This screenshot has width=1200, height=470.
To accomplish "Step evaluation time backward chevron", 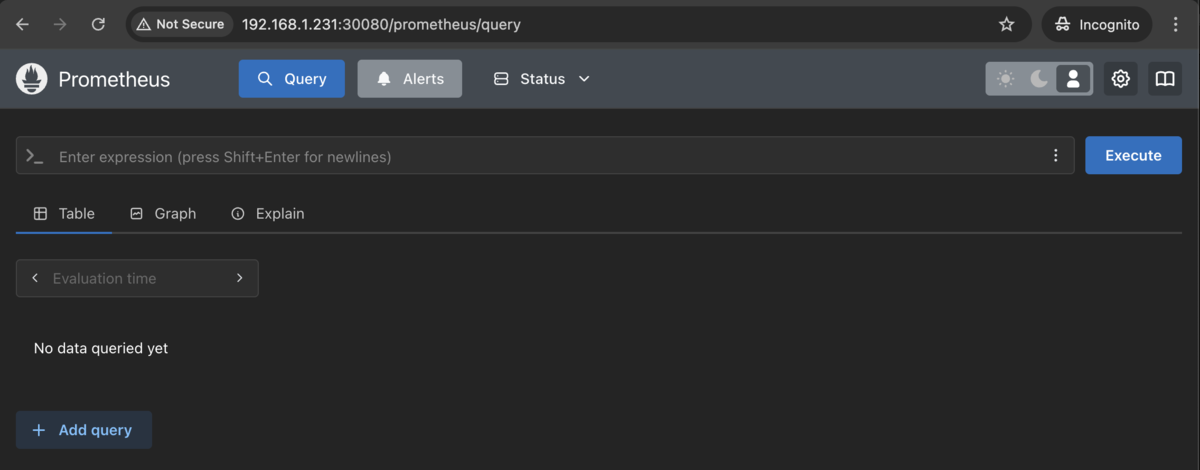I will pyautogui.click(x=35, y=278).
